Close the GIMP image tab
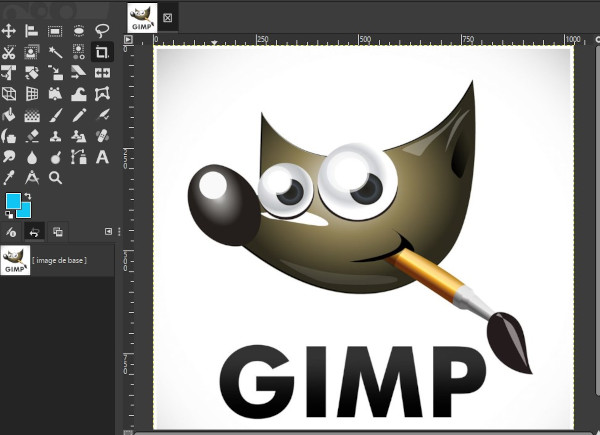The height and width of the screenshot is (435, 600). (168, 18)
